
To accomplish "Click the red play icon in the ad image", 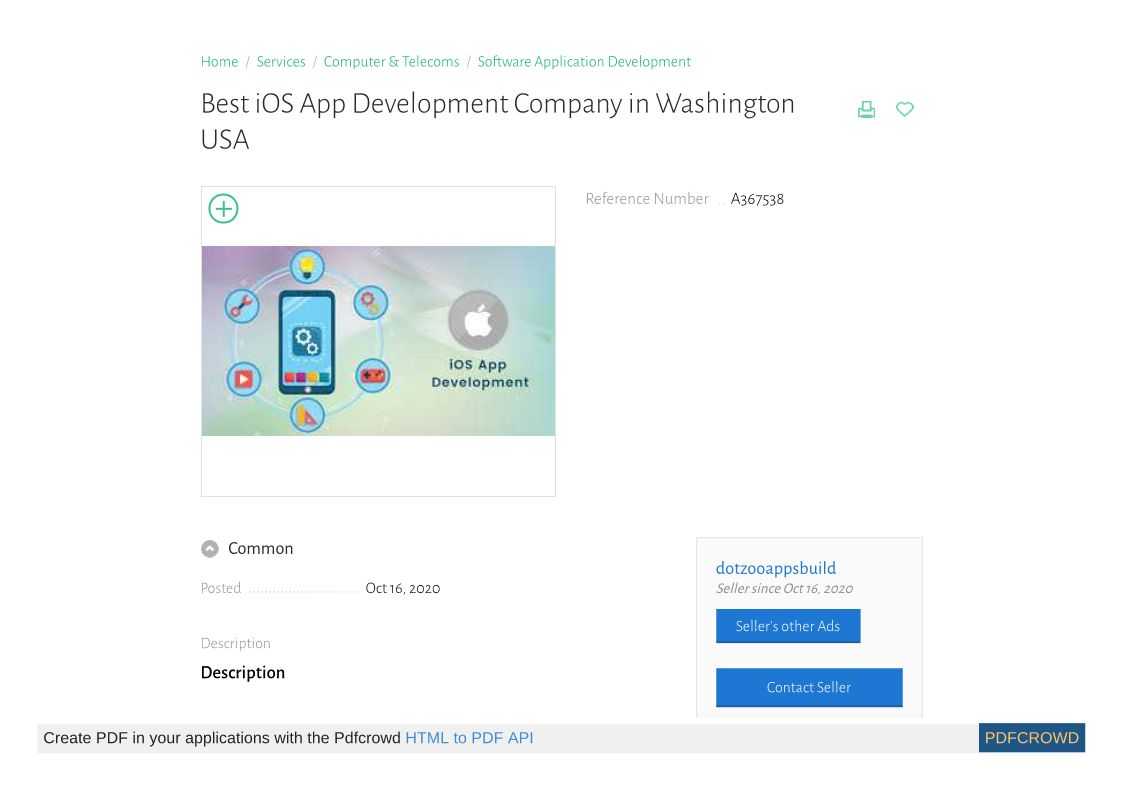I will pyautogui.click(x=243, y=379).
